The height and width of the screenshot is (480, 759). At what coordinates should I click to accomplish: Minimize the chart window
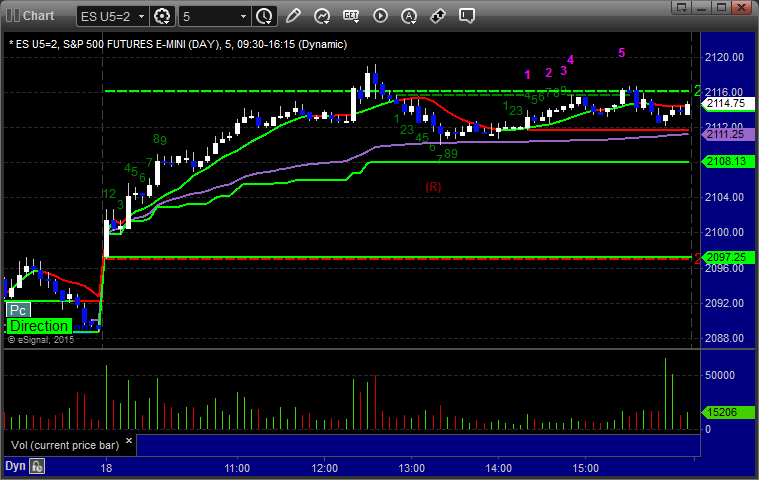click(x=702, y=7)
